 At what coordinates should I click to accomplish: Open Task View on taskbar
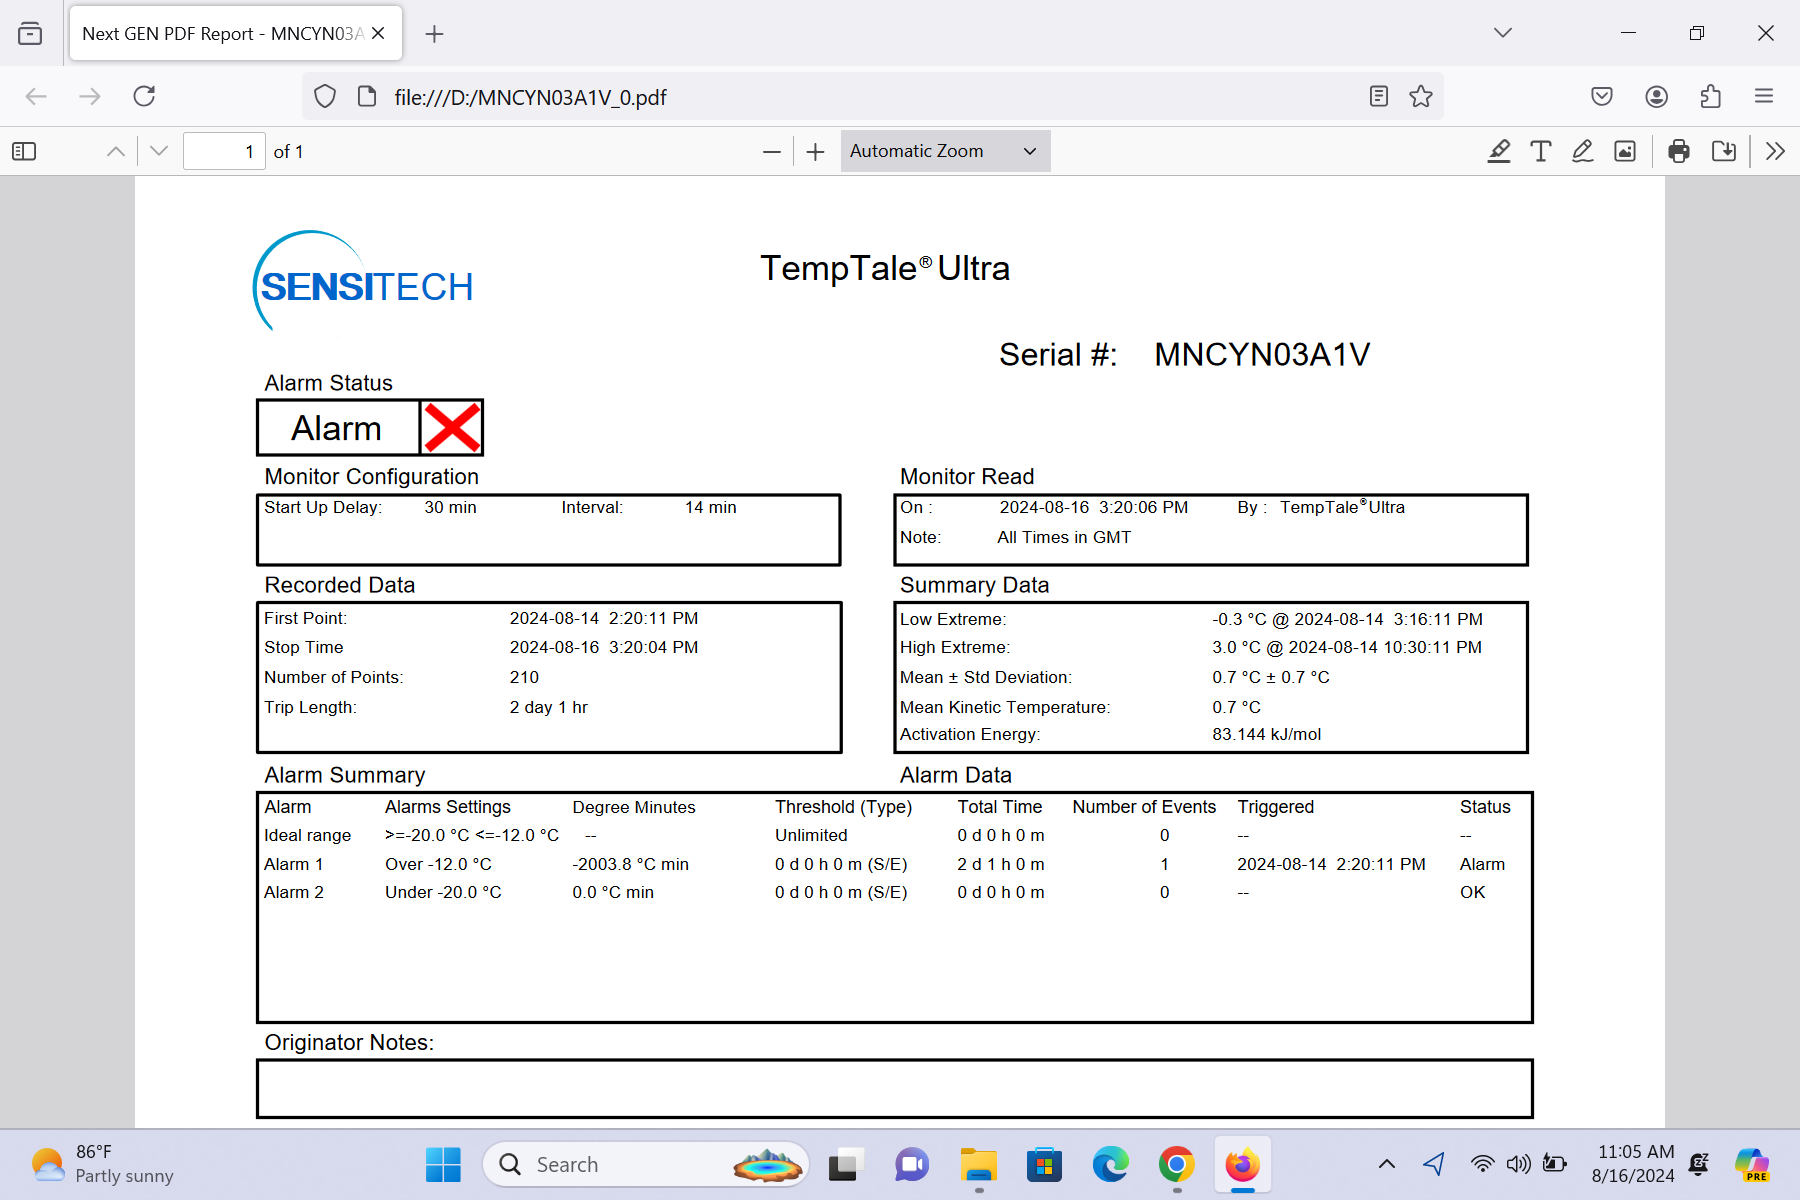coord(846,1165)
